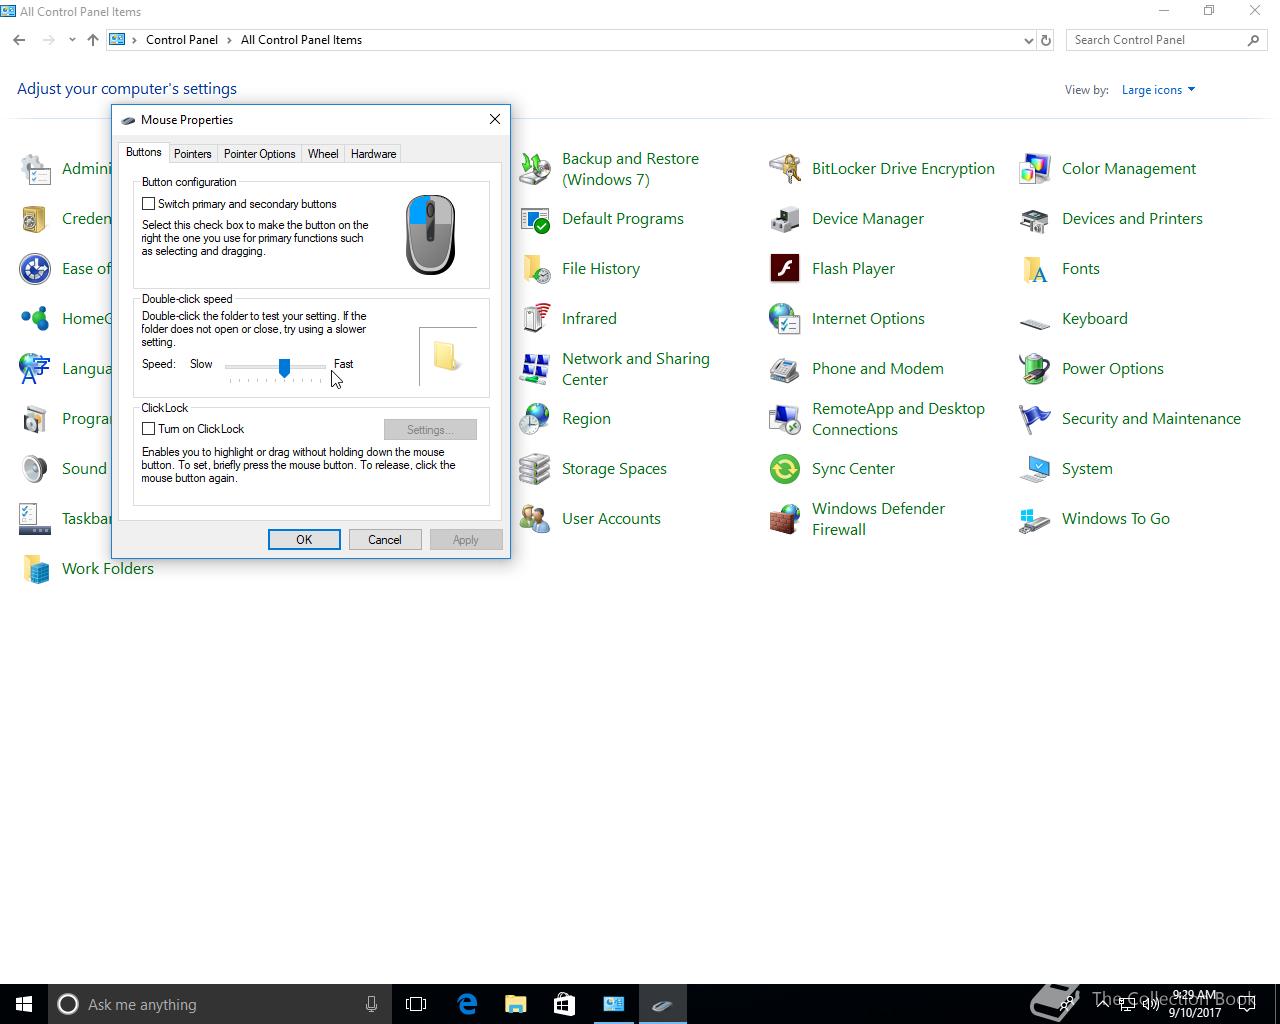Click the test folder in Double-click speed
This screenshot has height=1024, width=1280.
click(446, 356)
